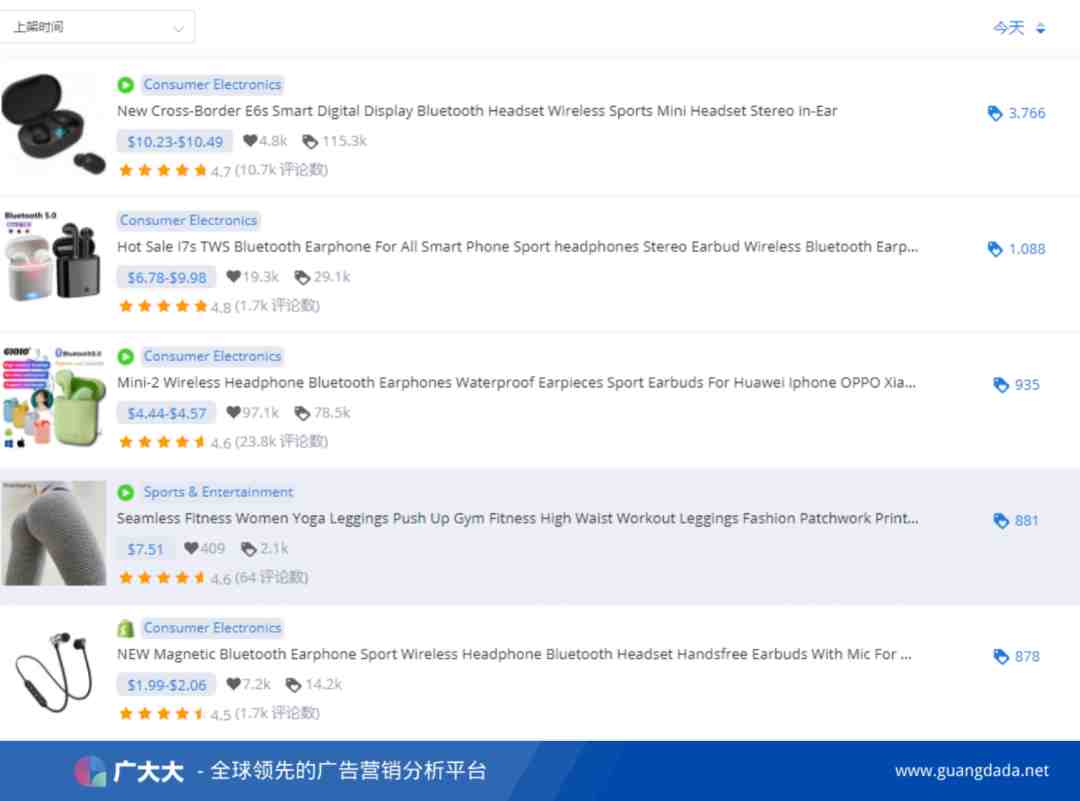This screenshot has height=801, width=1080.
Task: Click the heart icon beside 4.8k
Action: click(x=250, y=141)
